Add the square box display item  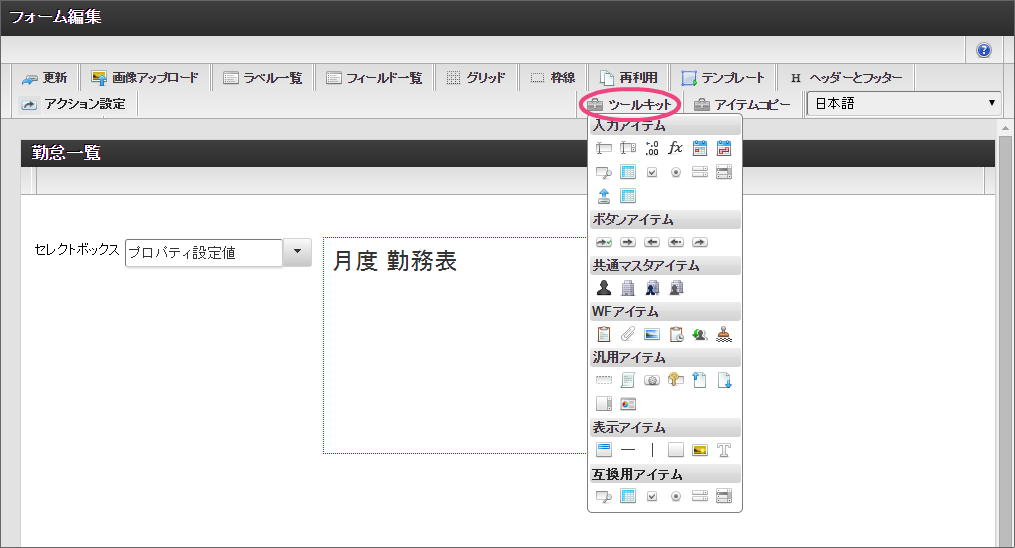676,450
